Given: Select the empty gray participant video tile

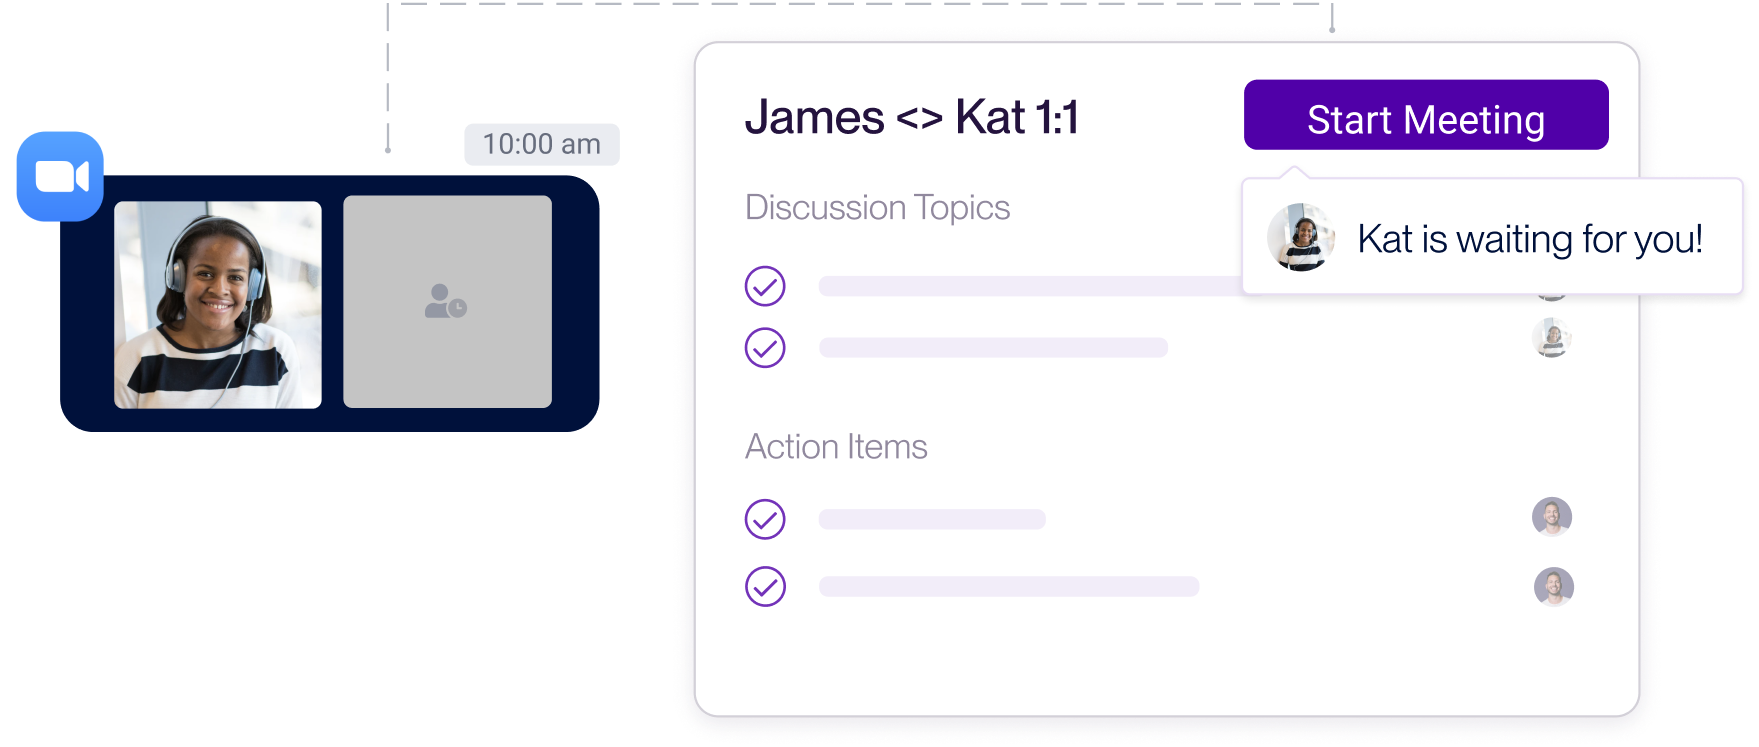Looking at the screenshot, I should (x=448, y=301).
